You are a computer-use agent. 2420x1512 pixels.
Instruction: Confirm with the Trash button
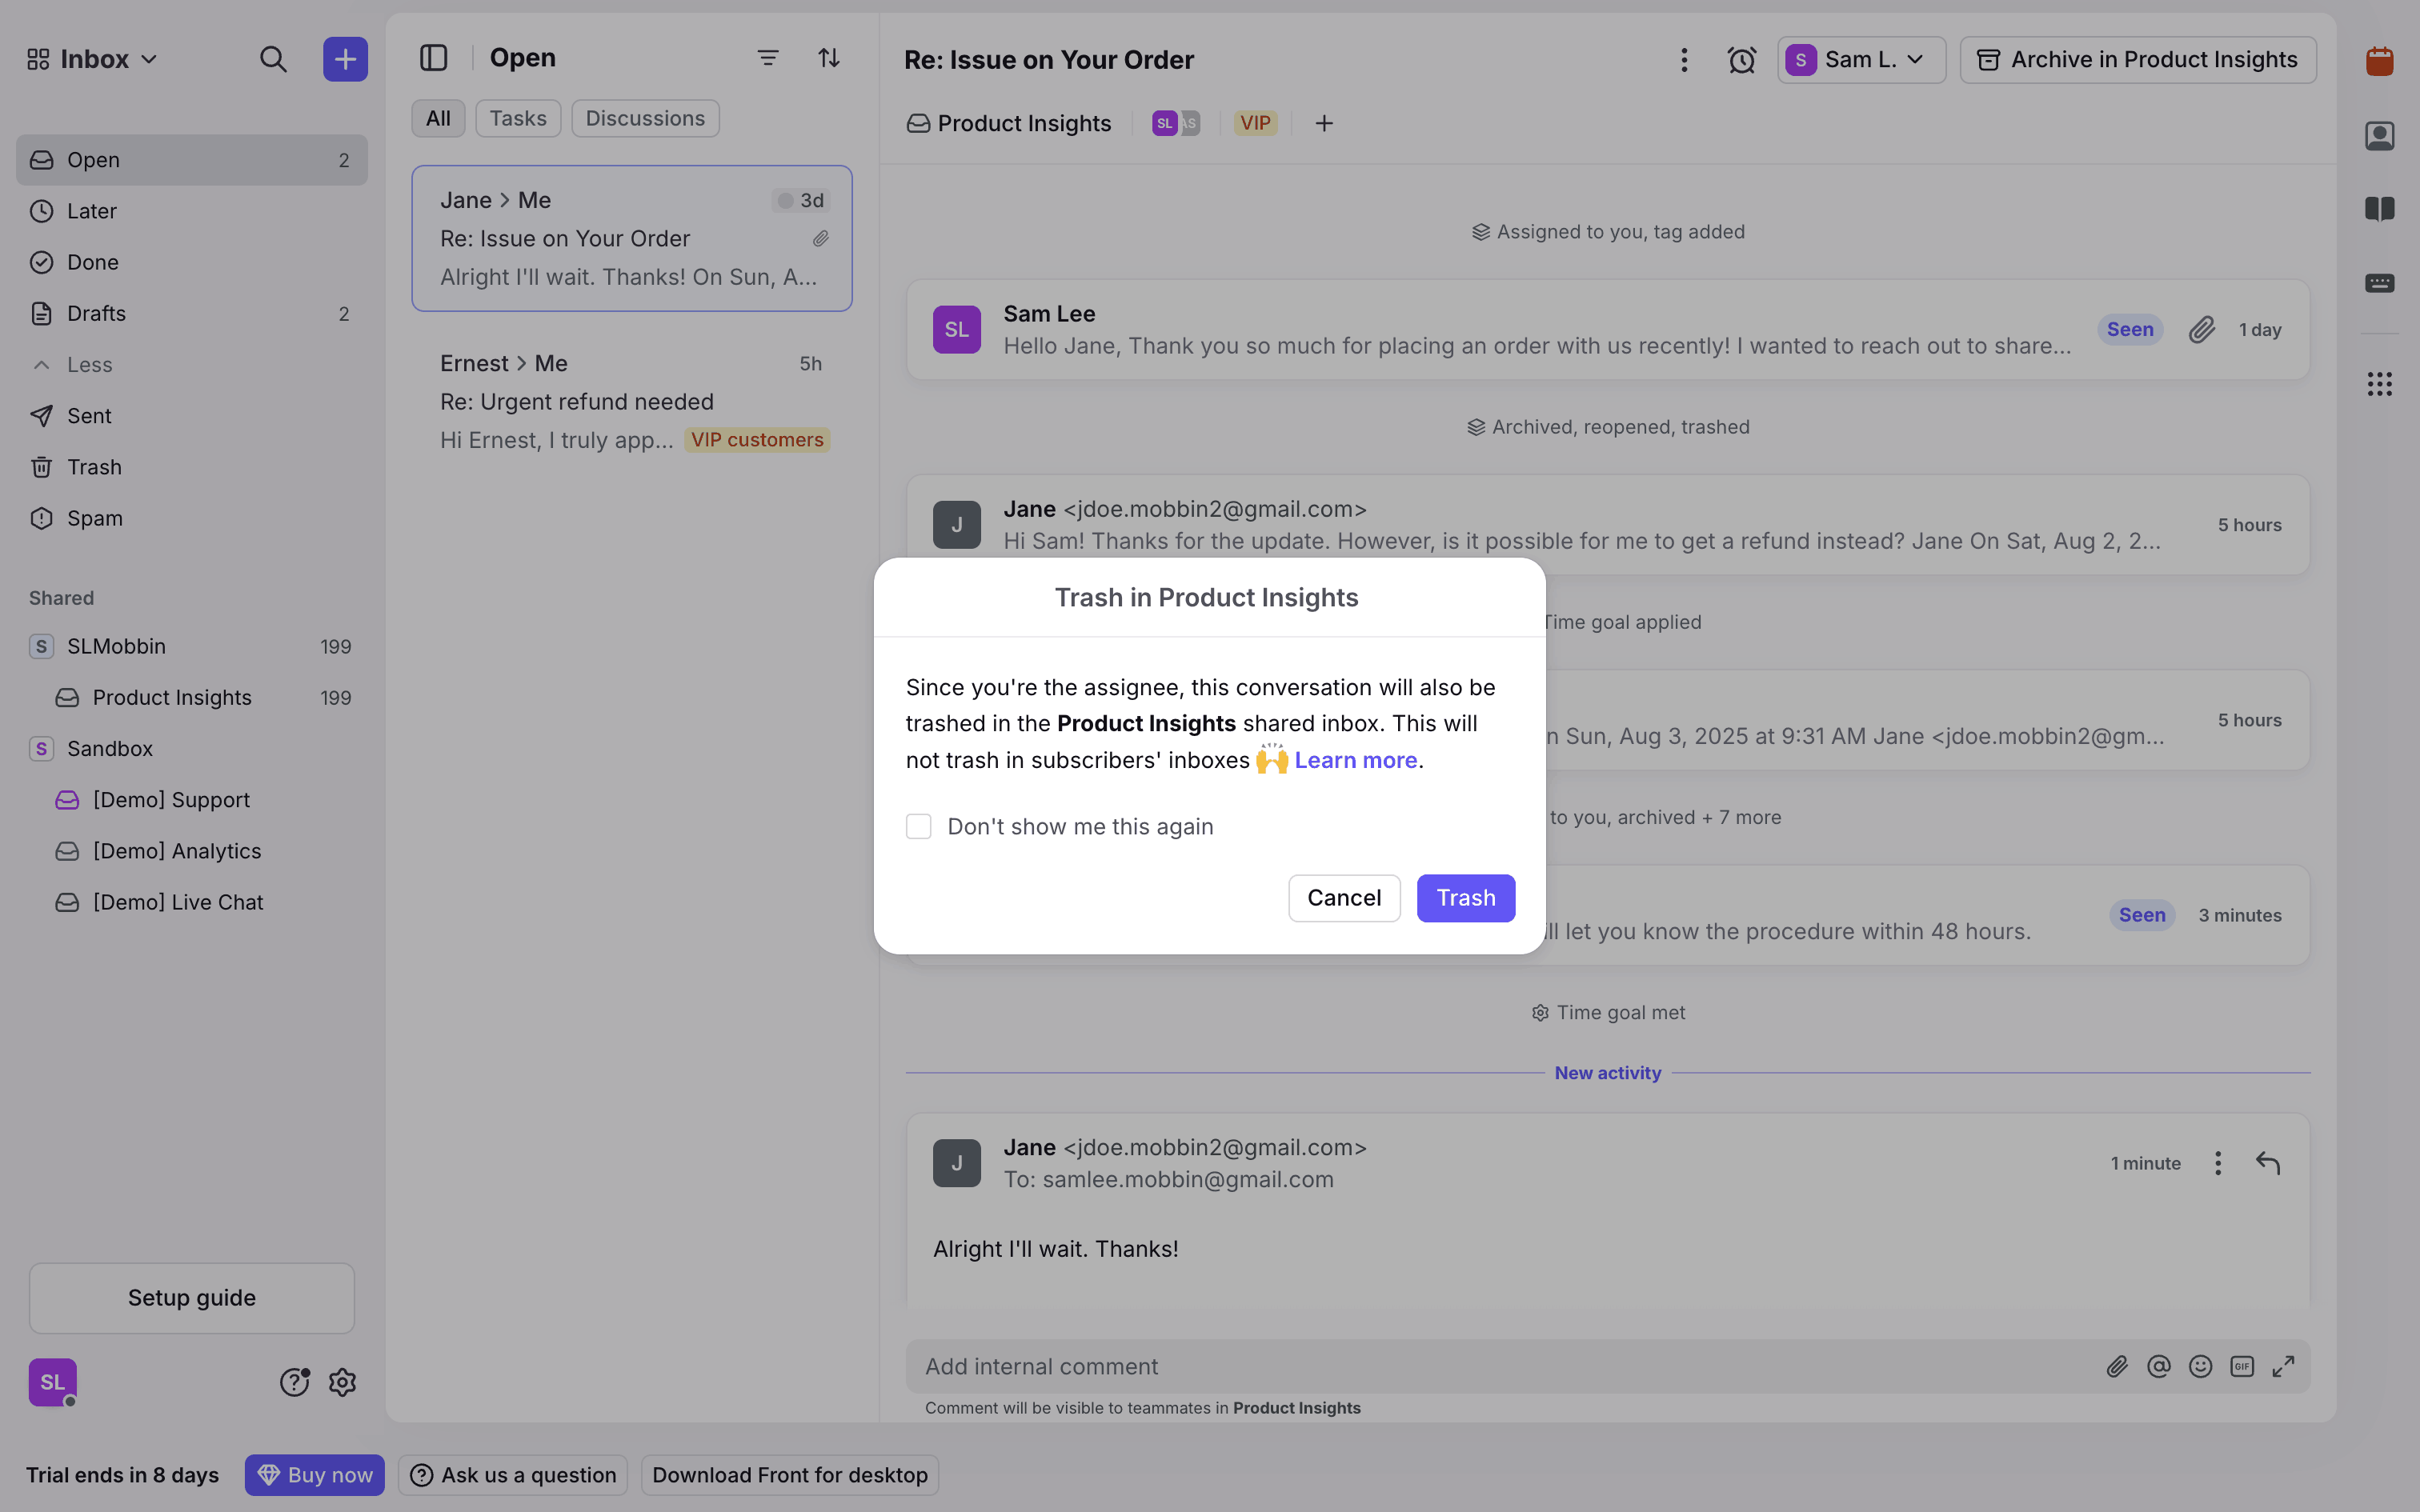click(1465, 898)
